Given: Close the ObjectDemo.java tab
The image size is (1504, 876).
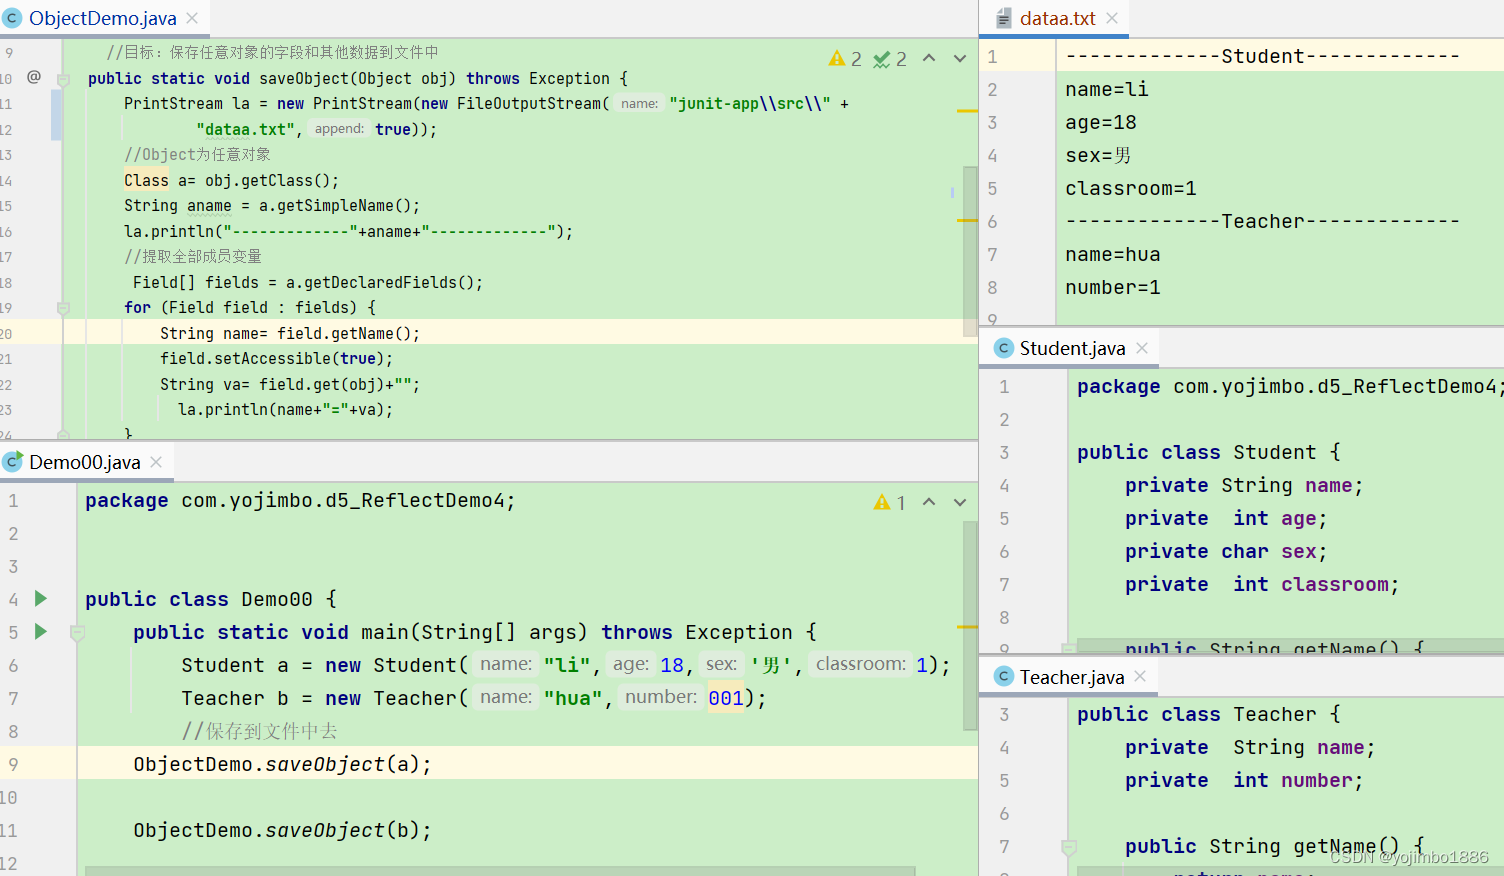Looking at the screenshot, I should (192, 18).
